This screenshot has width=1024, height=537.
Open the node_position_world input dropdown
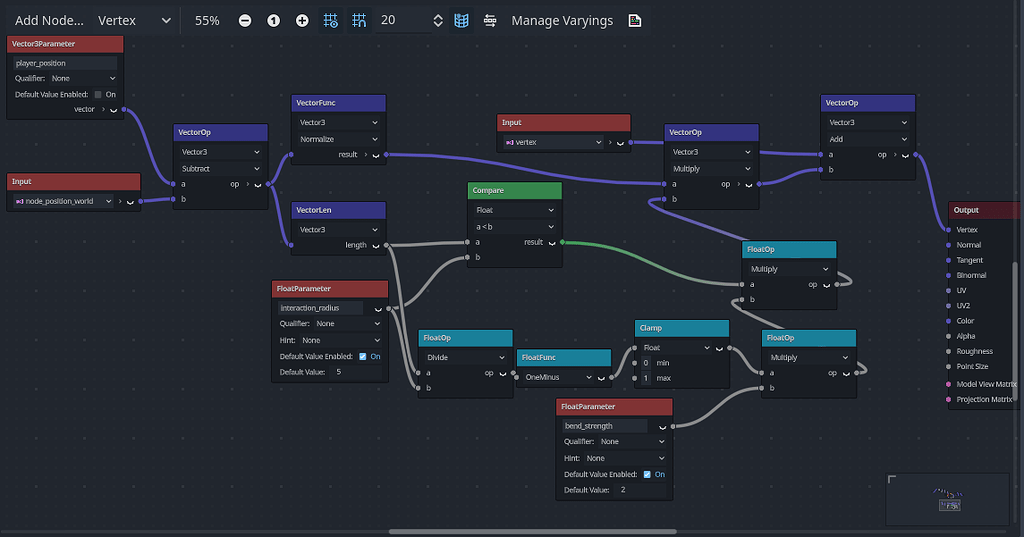67,201
